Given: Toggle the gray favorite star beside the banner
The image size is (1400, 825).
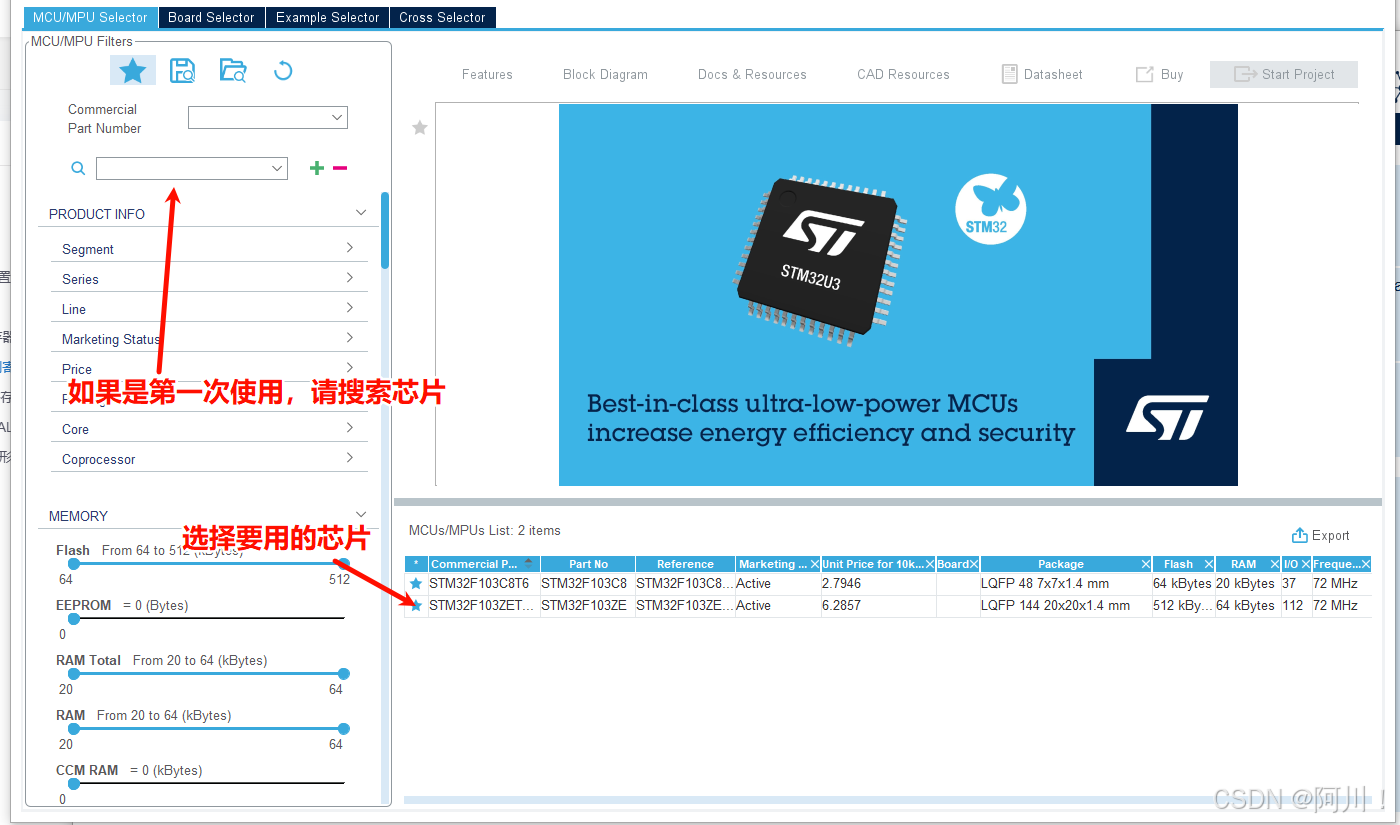Looking at the screenshot, I should (420, 128).
